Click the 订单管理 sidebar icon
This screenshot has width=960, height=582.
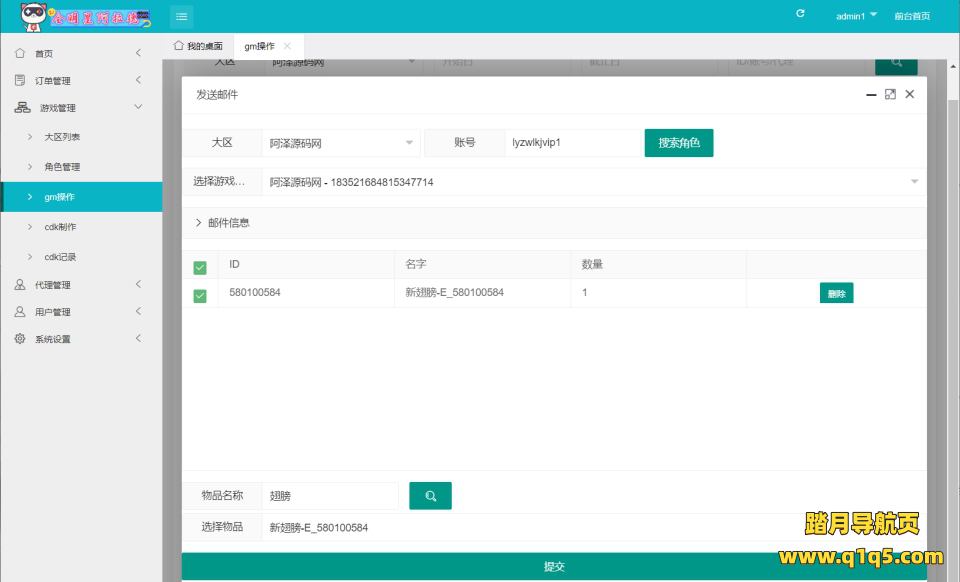(x=20, y=80)
